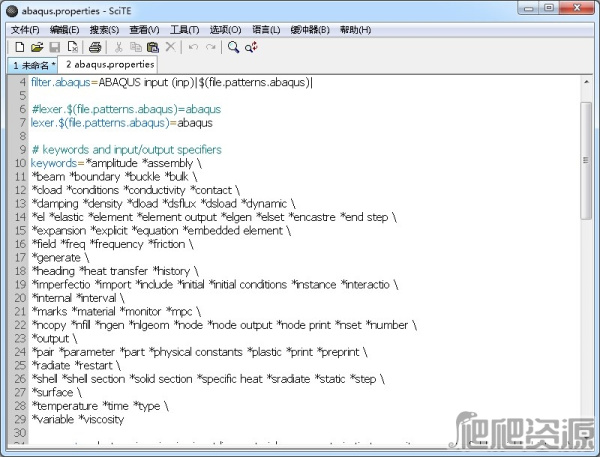Click the Open file folder icon
The height and width of the screenshot is (457, 600).
pyautogui.click(x=37, y=47)
